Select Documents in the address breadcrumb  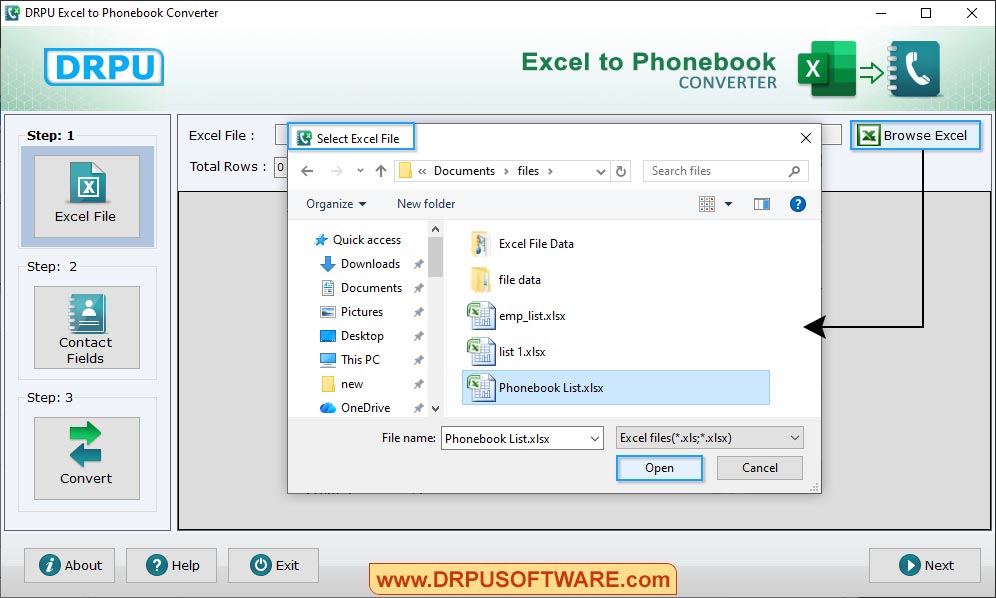466,171
